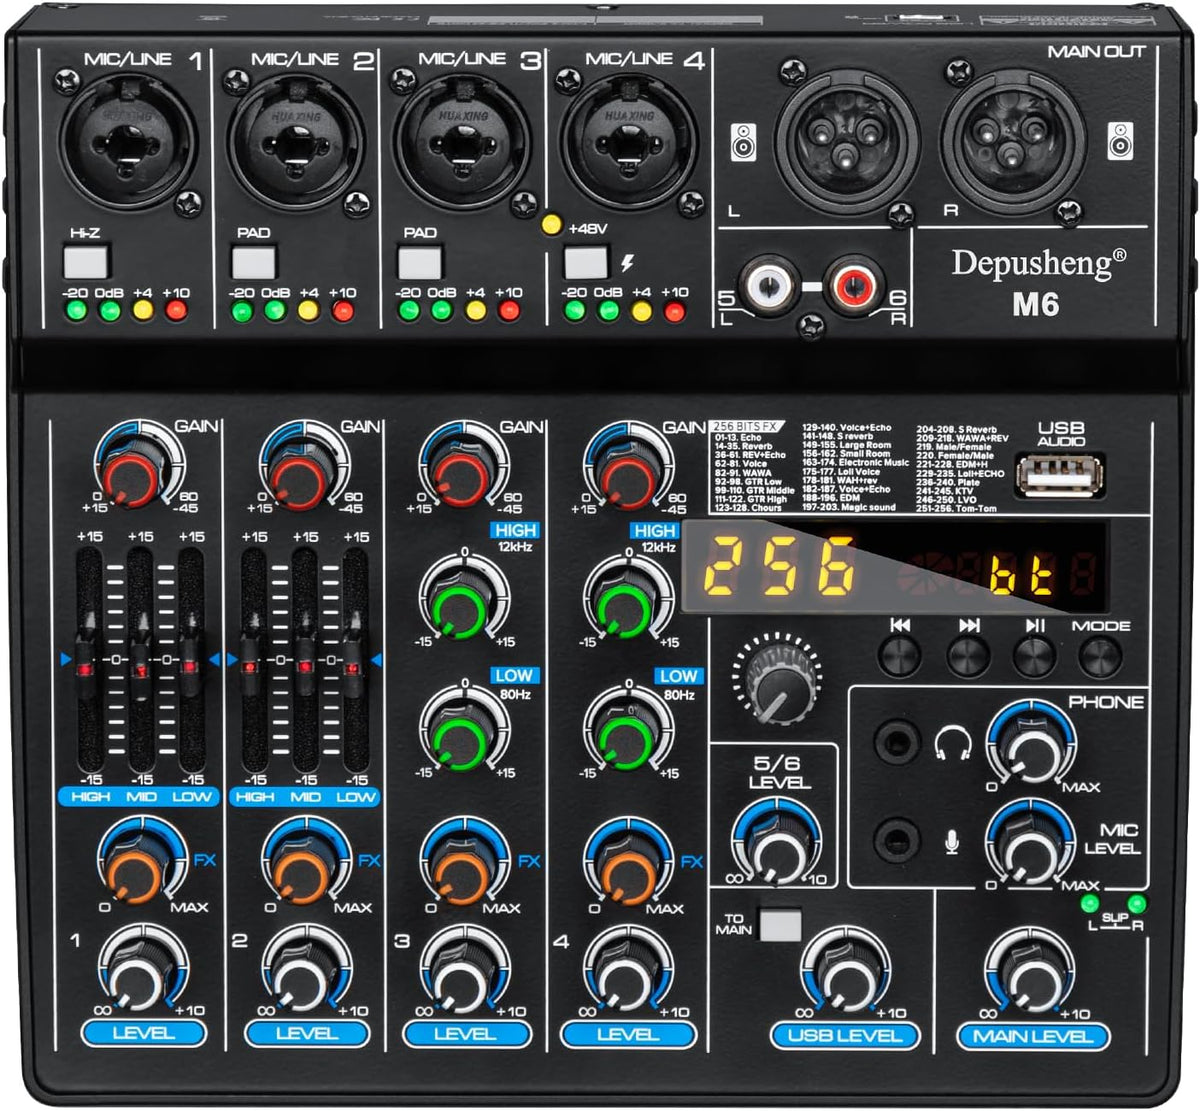The image size is (1200, 1111).
Task: Click the right green SLIP LED
Action: (x=1137, y=904)
